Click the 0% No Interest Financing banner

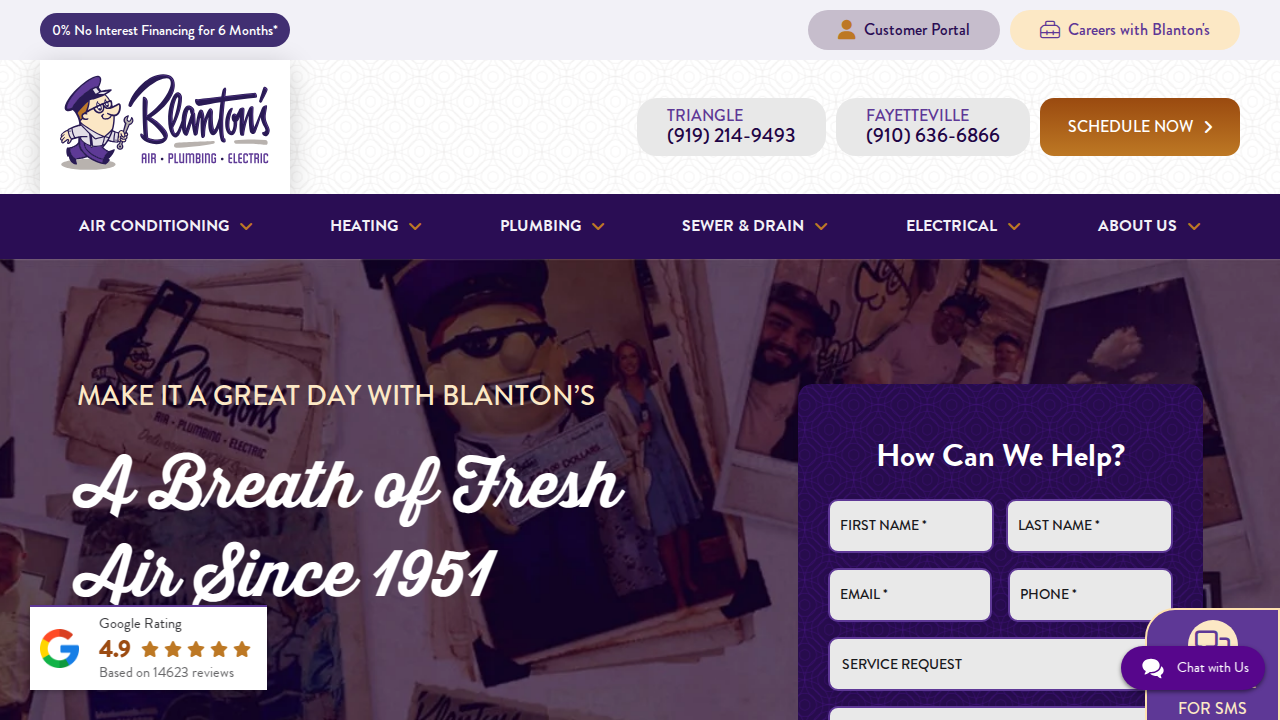[165, 30]
